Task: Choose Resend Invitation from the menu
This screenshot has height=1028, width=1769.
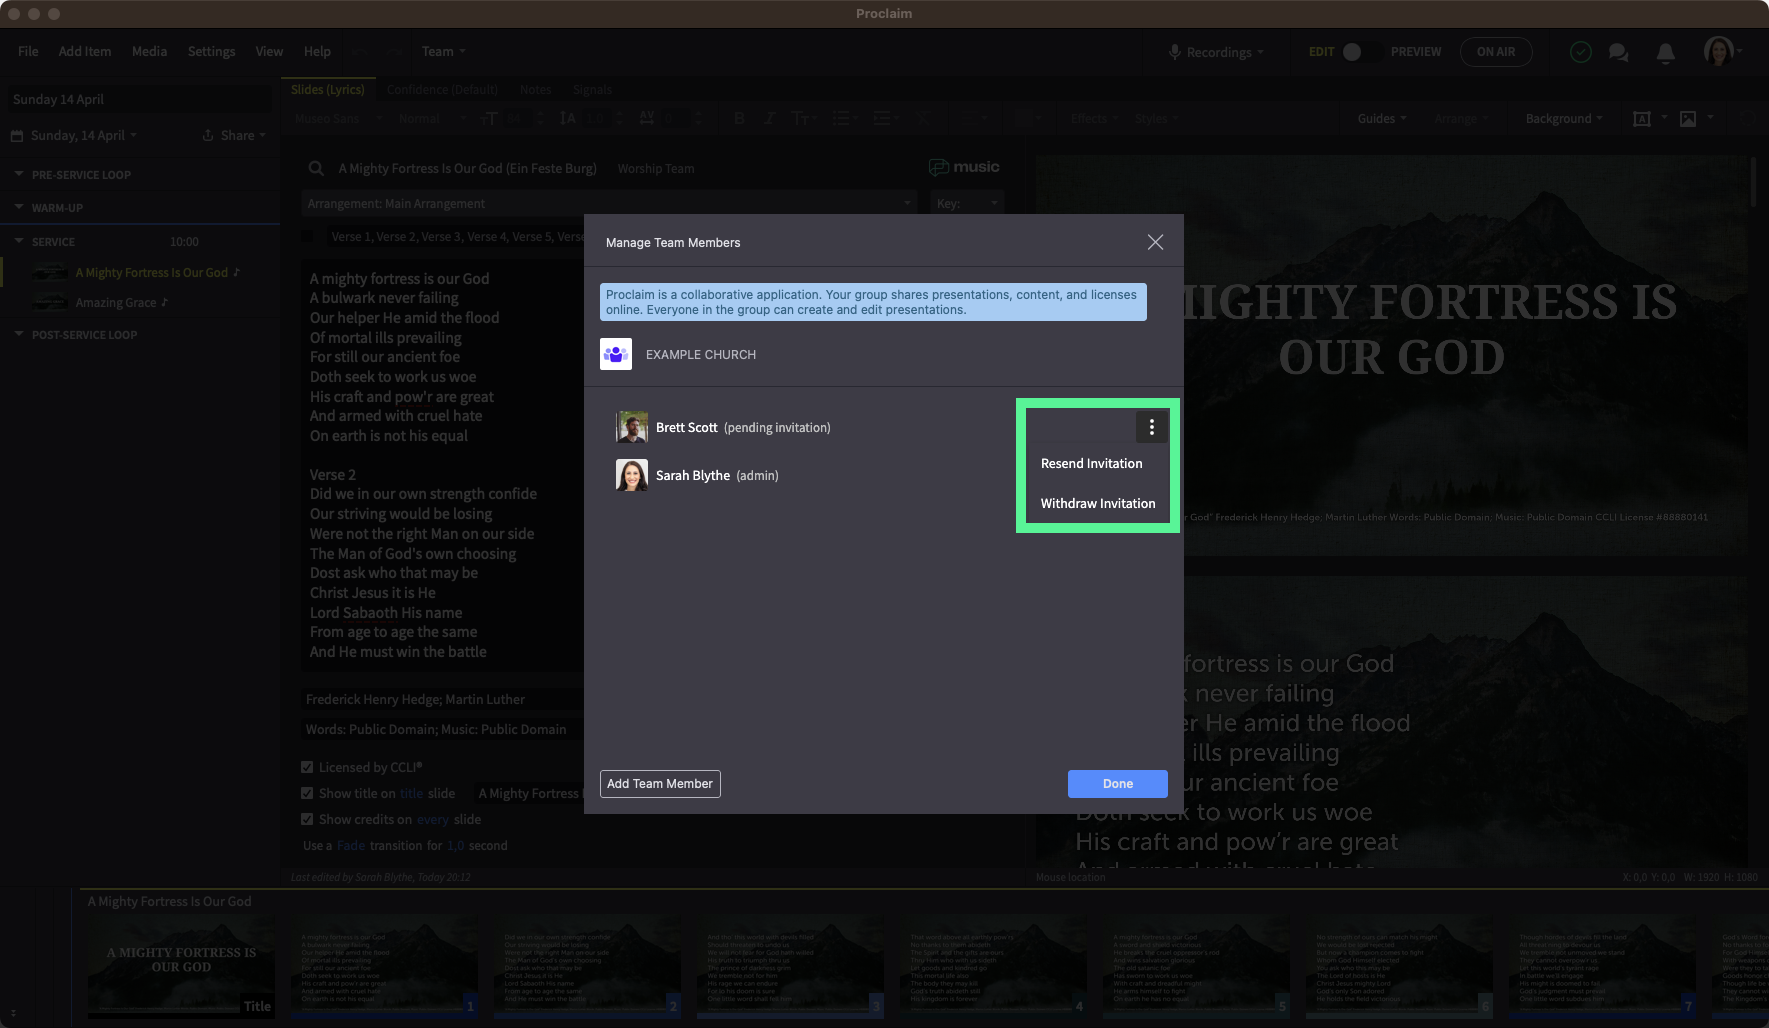Action: click(1091, 463)
